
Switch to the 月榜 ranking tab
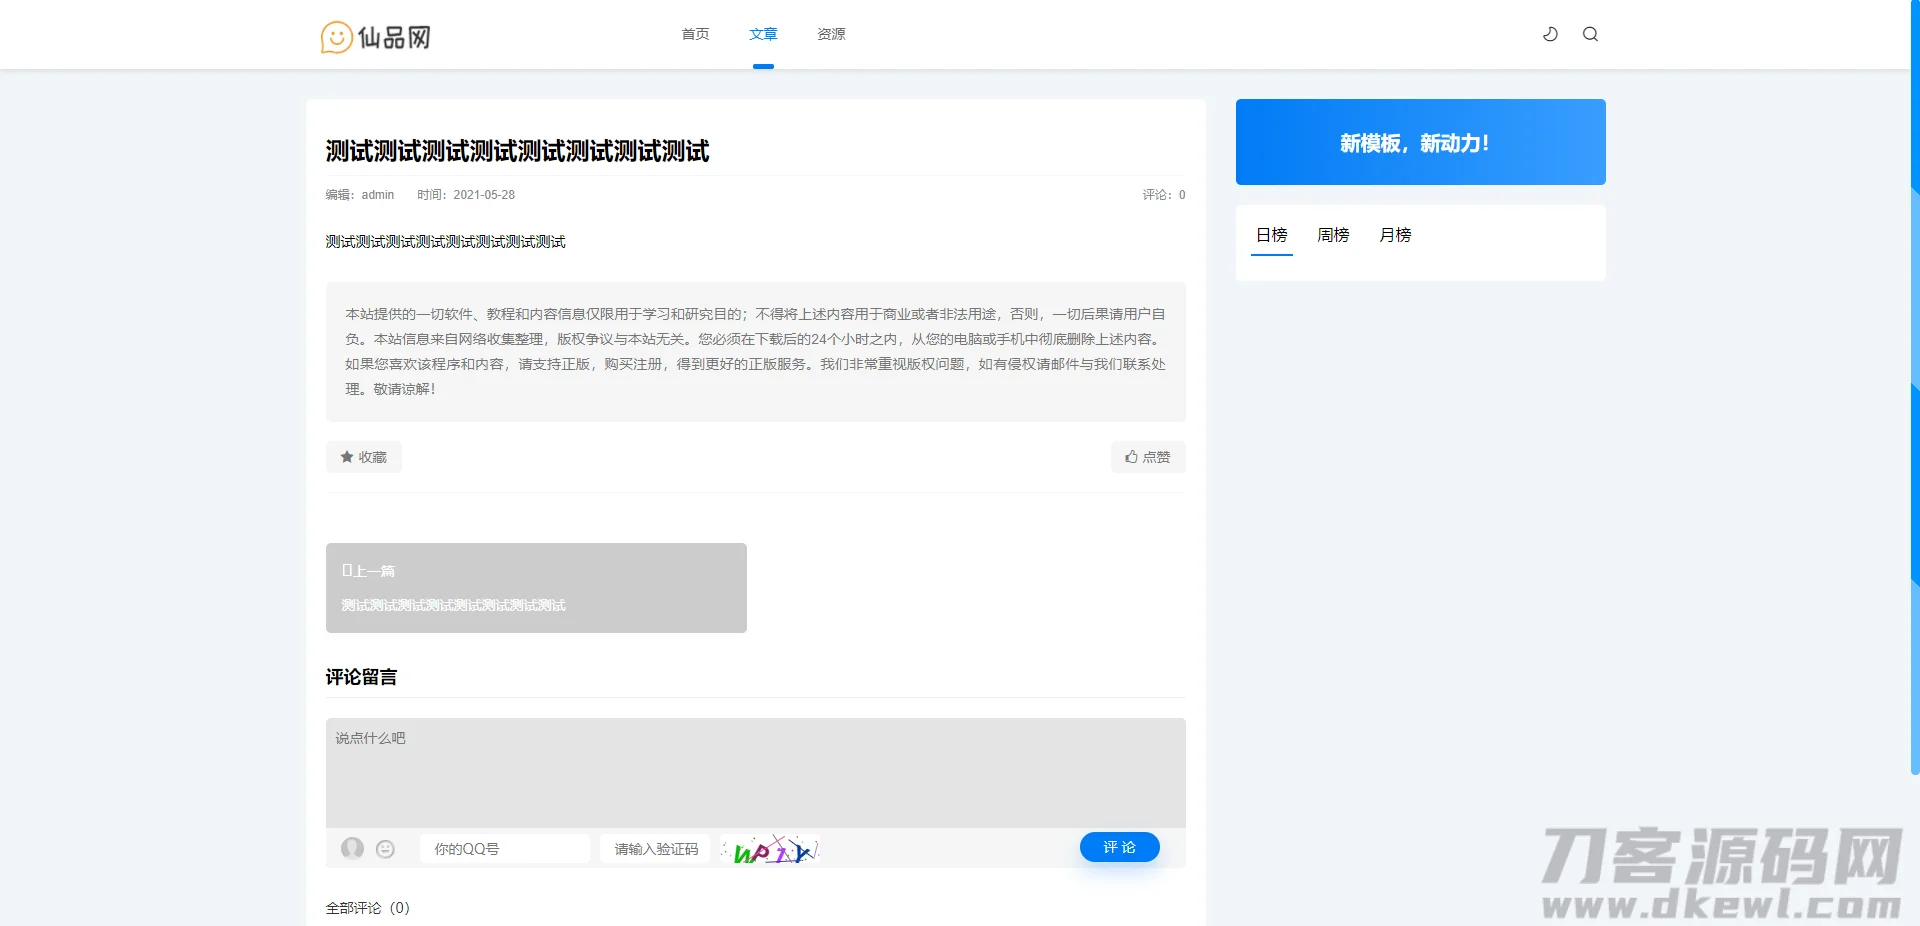pos(1394,235)
